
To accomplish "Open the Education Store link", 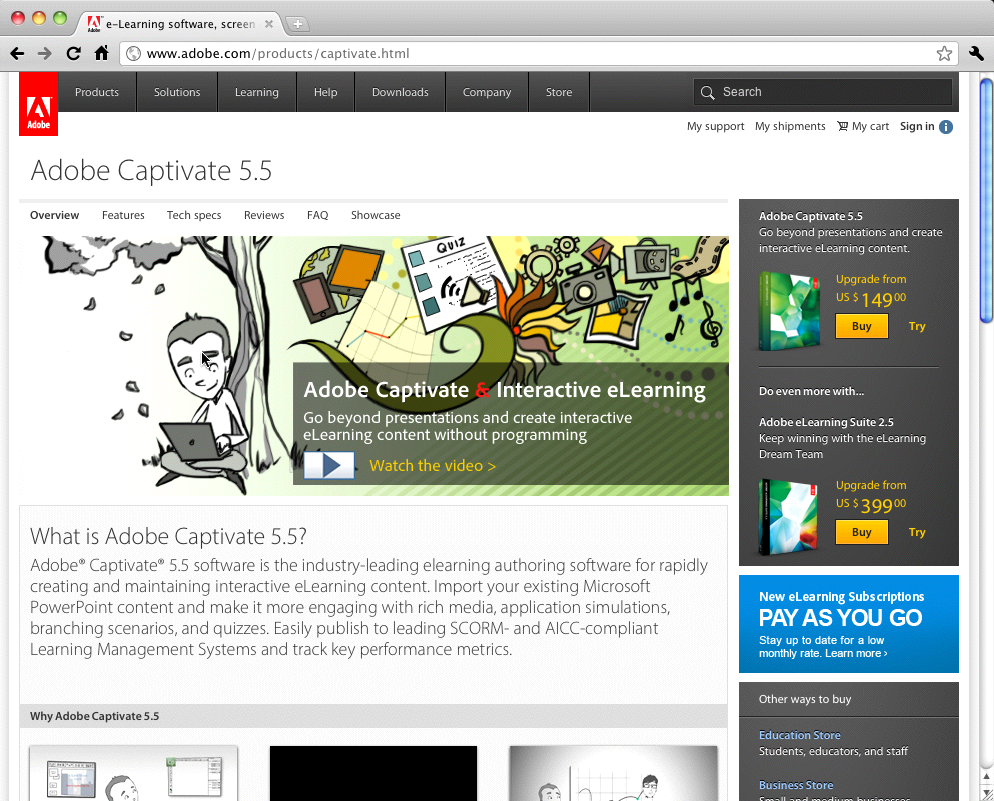I will coord(799,735).
